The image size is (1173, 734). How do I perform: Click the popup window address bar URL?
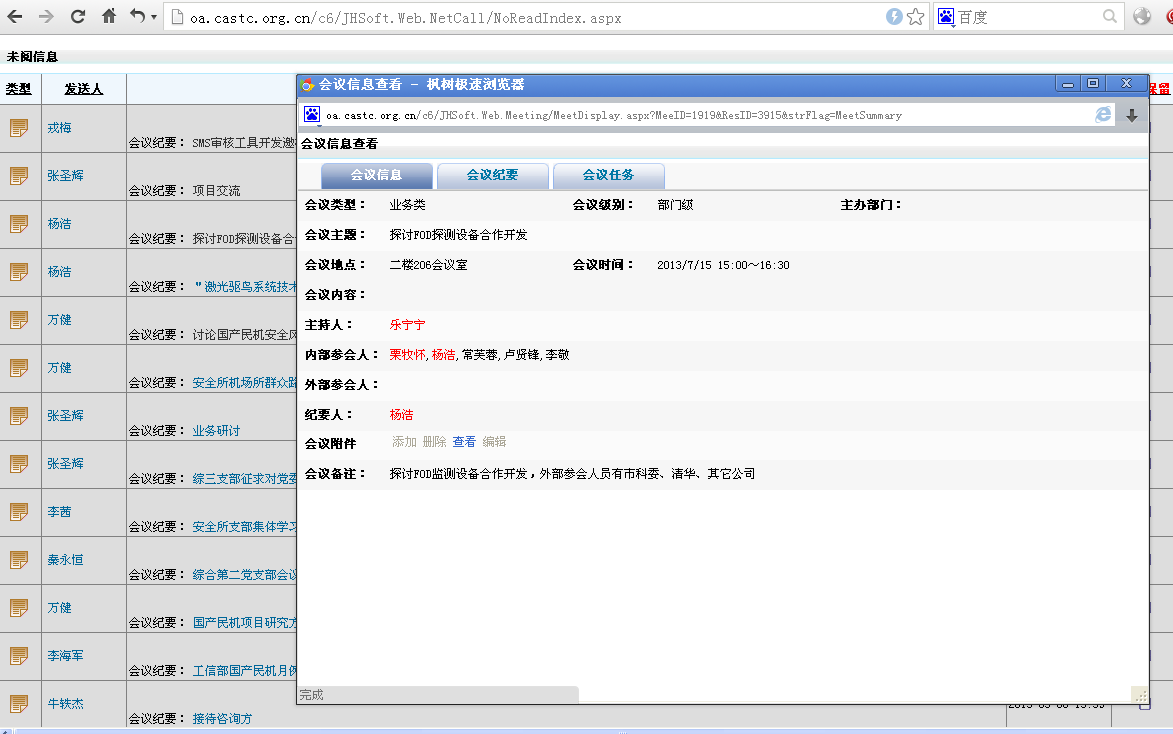(613, 115)
